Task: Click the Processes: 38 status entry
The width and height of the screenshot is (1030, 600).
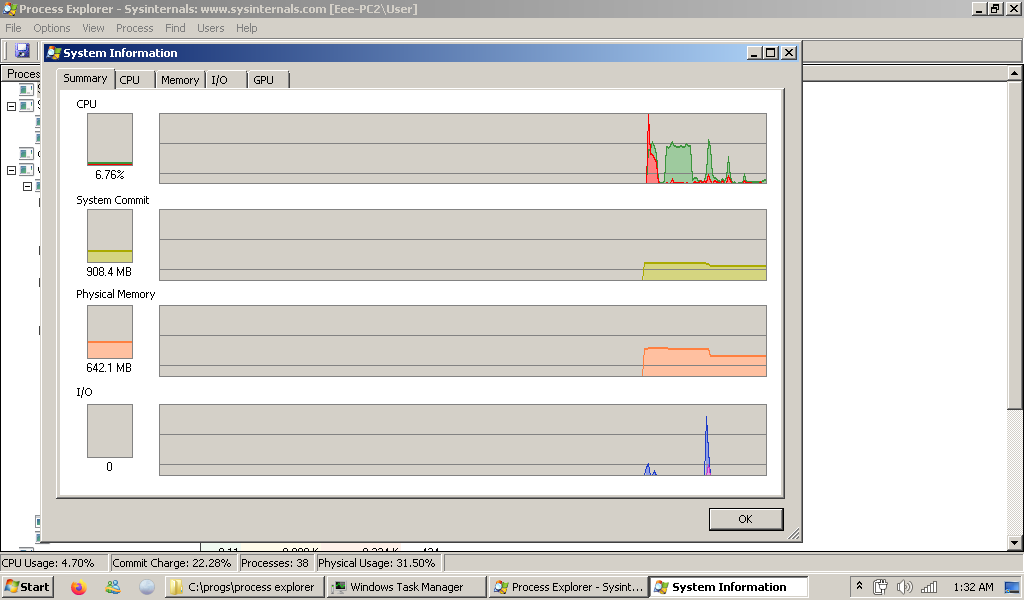Action: click(x=275, y=563)
